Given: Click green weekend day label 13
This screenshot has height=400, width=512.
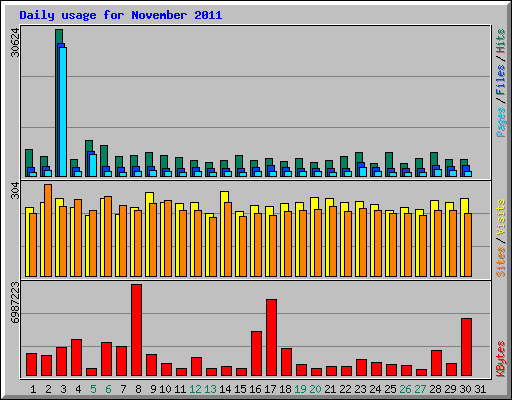Looking at the screenshot, I should click(x=210, y=389).
